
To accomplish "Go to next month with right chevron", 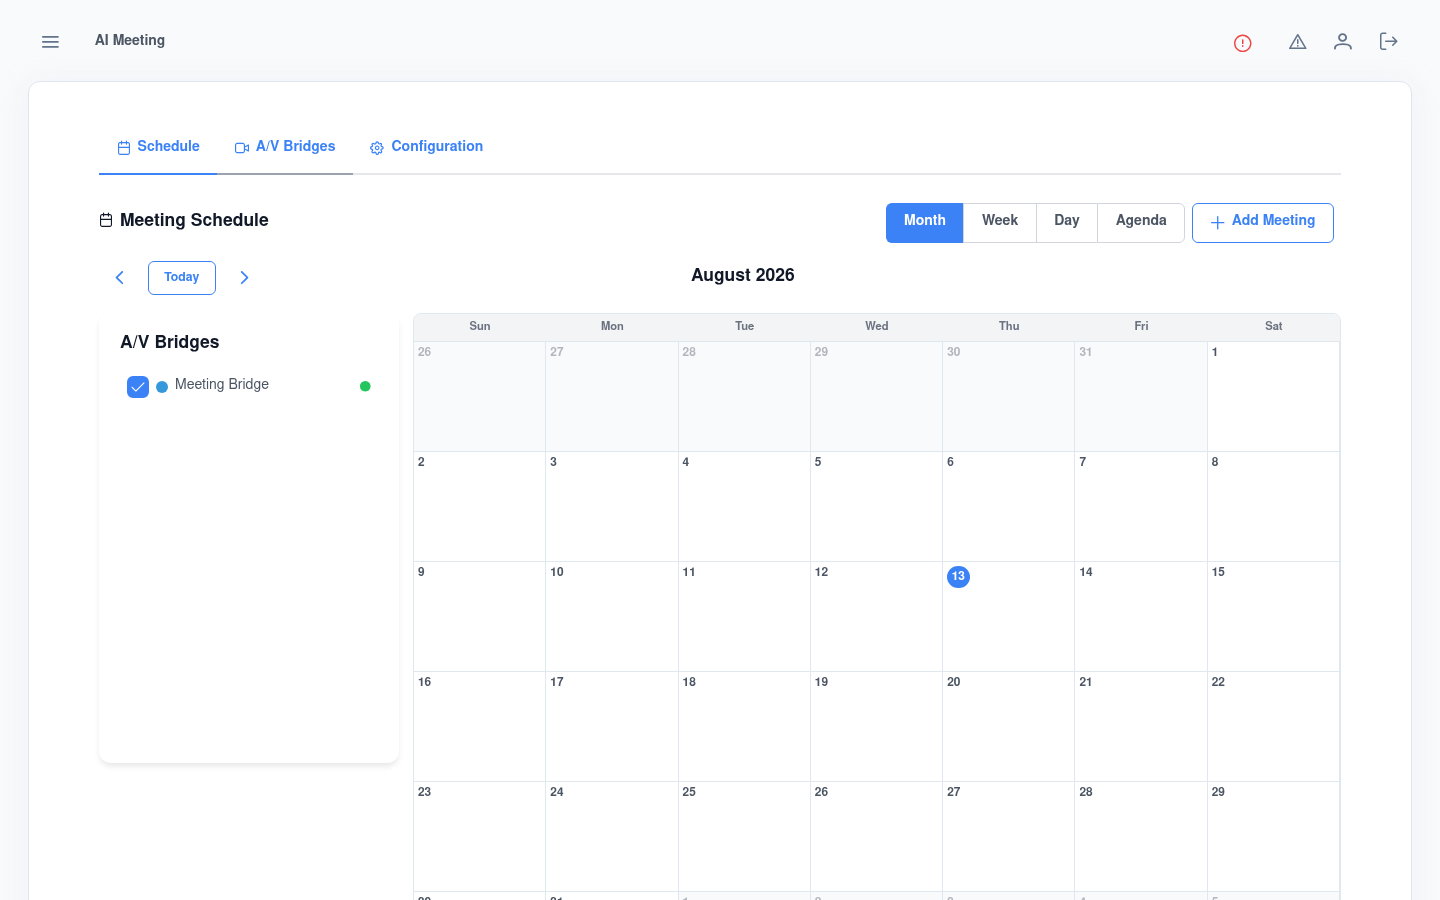I will (244, 278).
